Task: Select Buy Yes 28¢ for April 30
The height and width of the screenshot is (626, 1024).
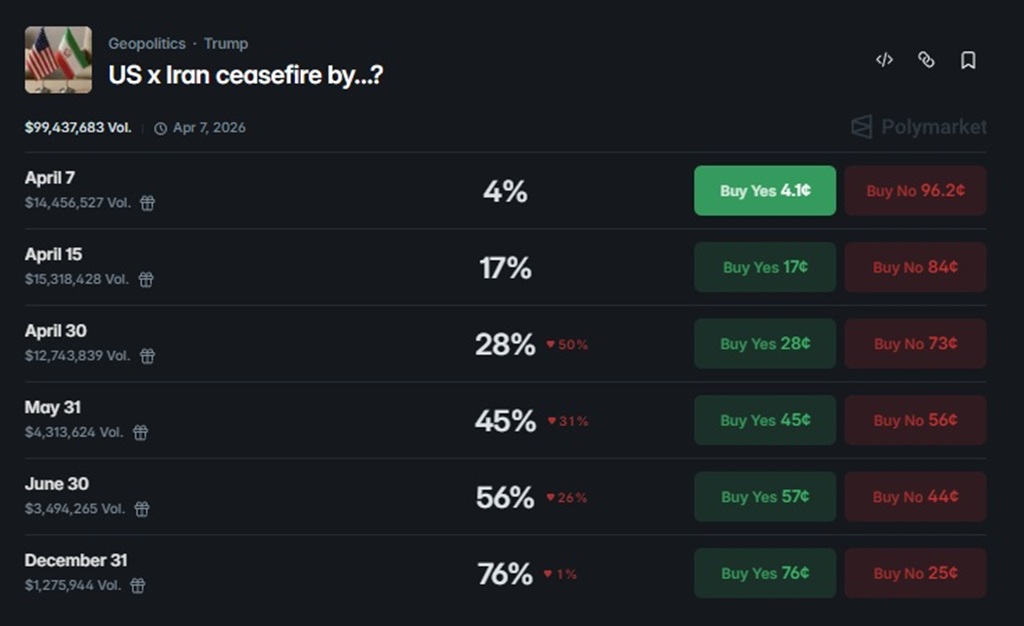Action: point(765,344)
